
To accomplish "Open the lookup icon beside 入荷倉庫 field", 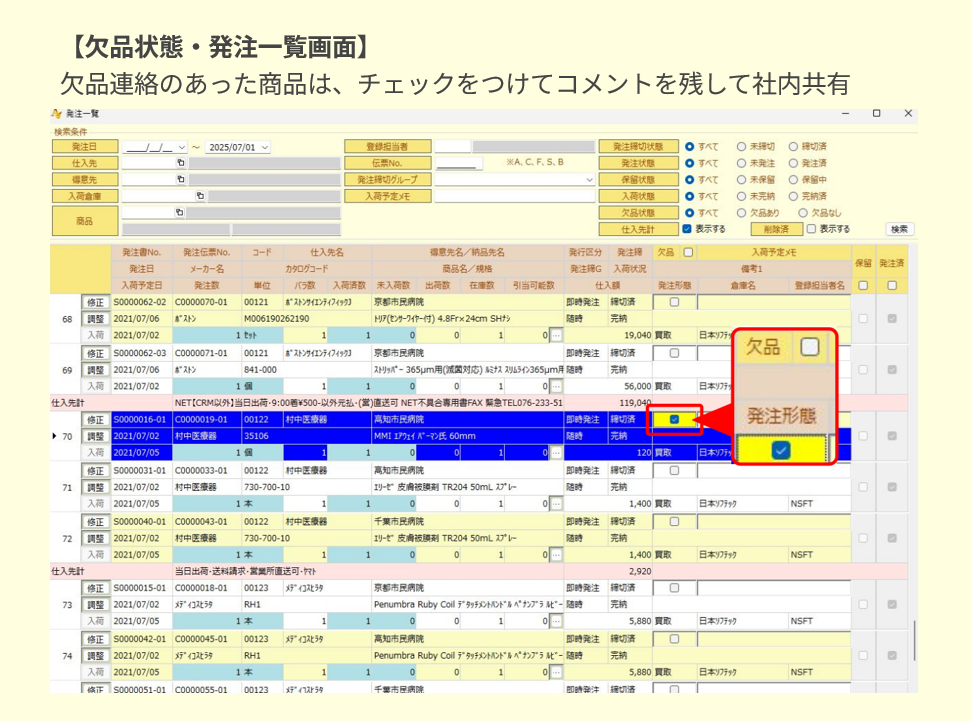I will click(200, 196).
